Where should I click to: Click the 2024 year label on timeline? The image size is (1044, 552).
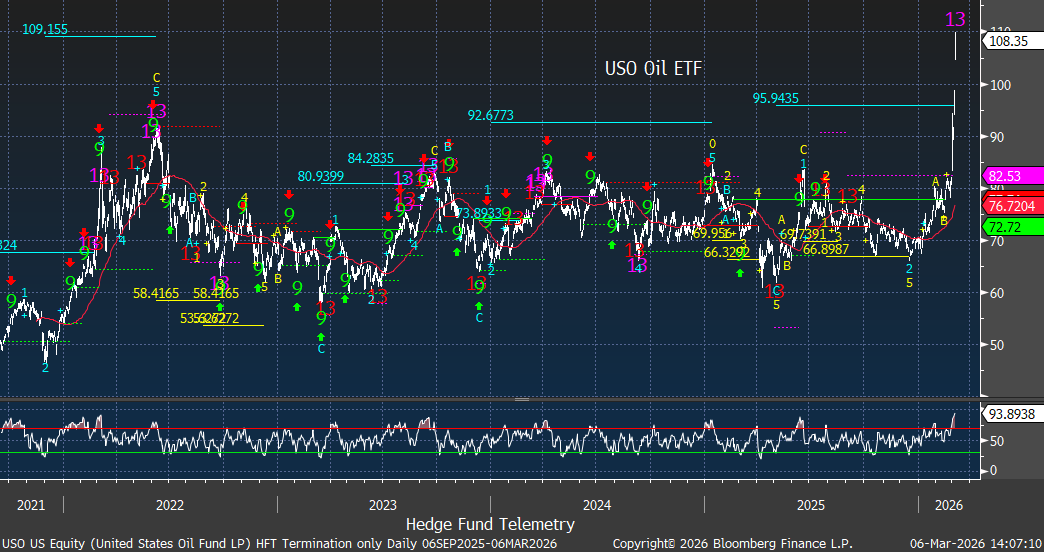[597, 504]
